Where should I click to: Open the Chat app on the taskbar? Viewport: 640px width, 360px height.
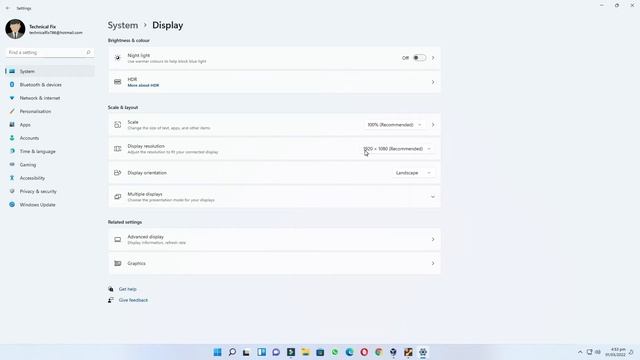click(276, 352)
